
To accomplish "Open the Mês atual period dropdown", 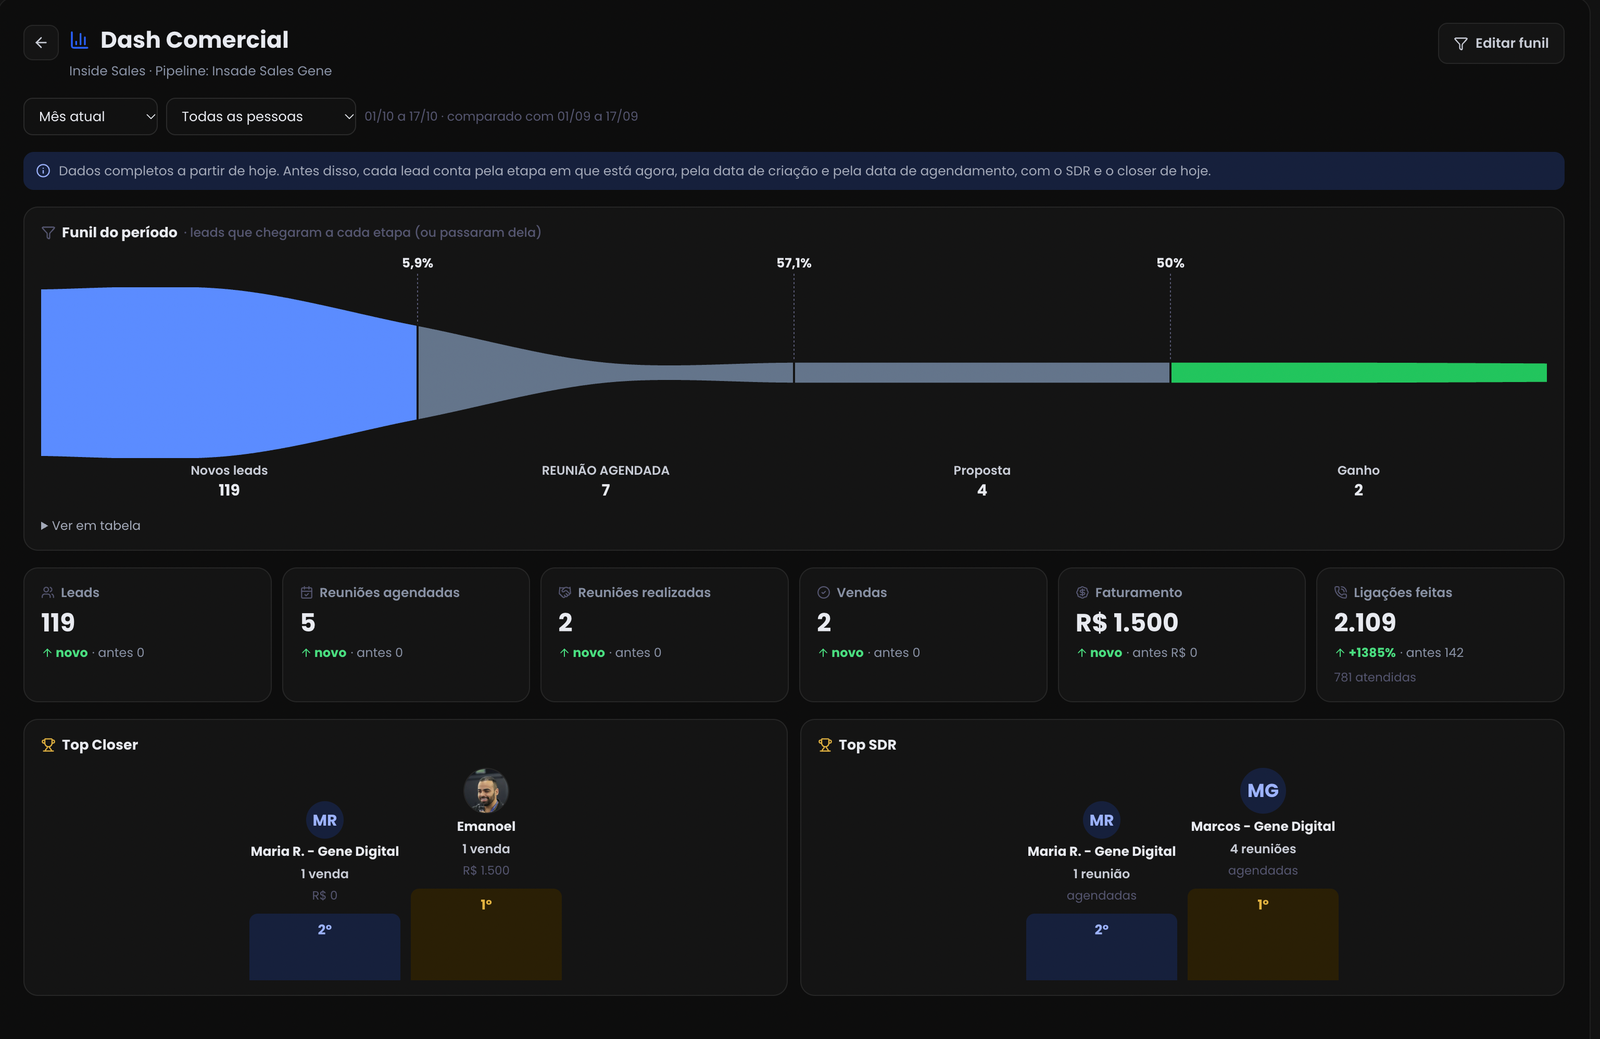I will point(91,116).
